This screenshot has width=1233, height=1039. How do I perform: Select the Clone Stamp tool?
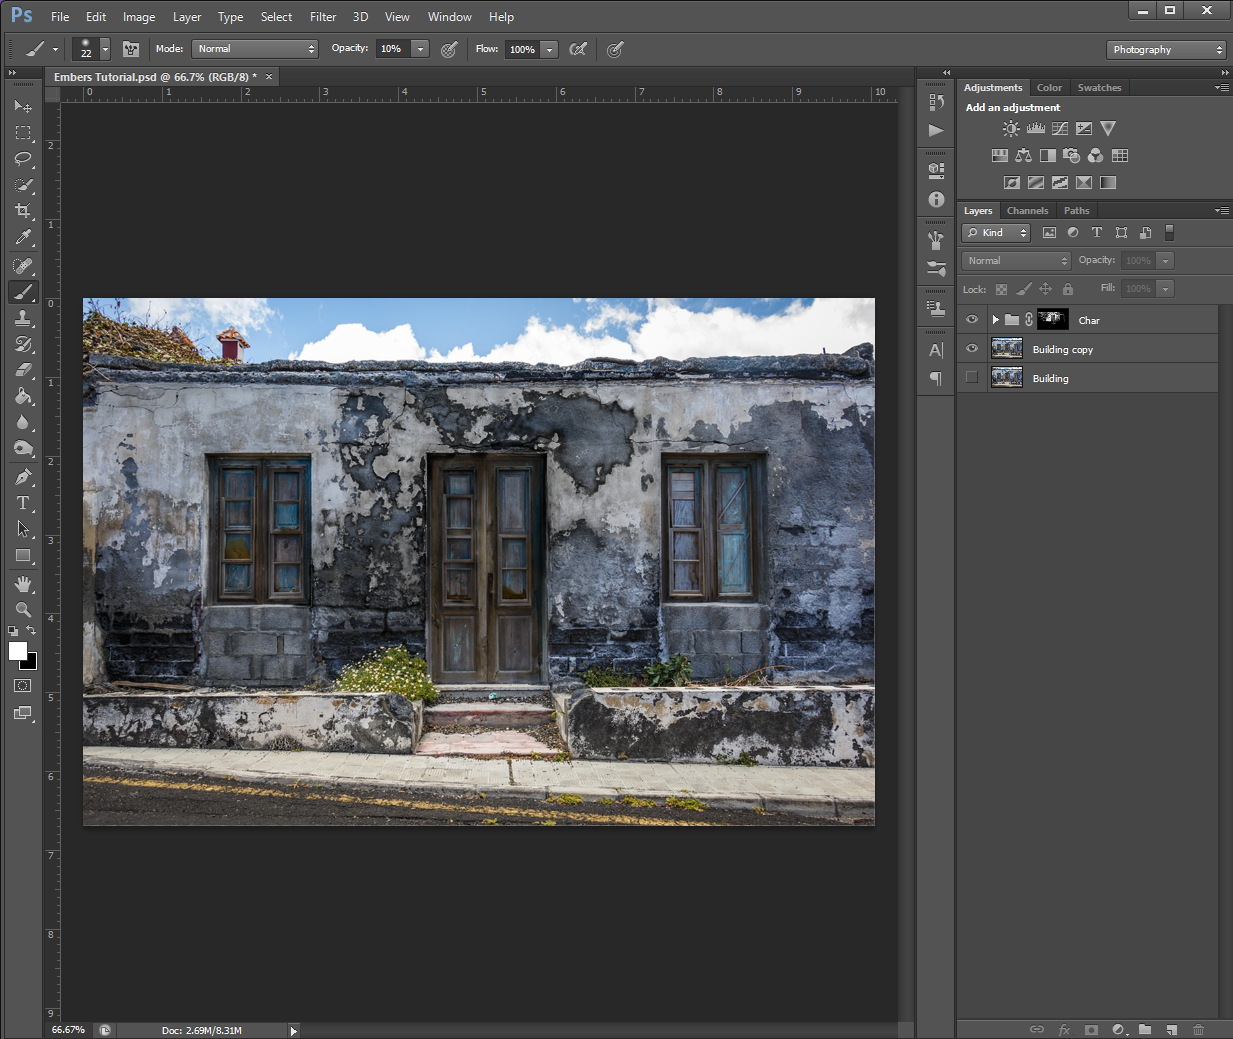[23, 318]
